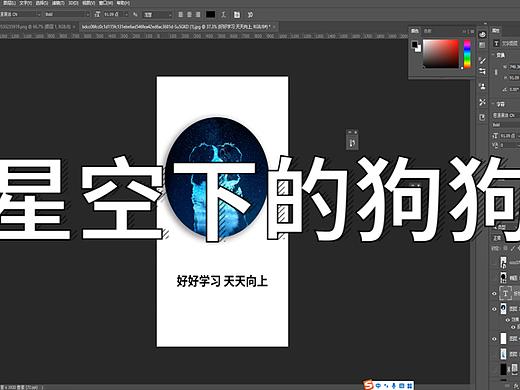This screenshot has width=520, height=390.
Task: Click the width W field in Properties
Action: [514, 67]
